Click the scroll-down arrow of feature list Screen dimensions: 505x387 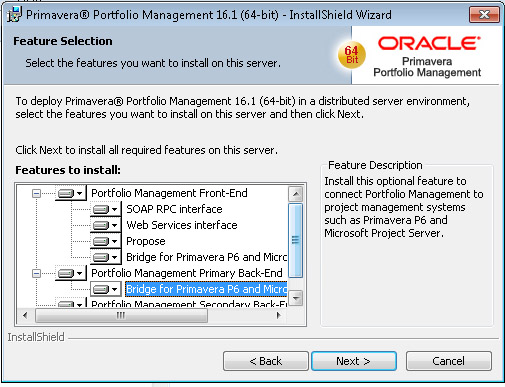click(296, 298)
